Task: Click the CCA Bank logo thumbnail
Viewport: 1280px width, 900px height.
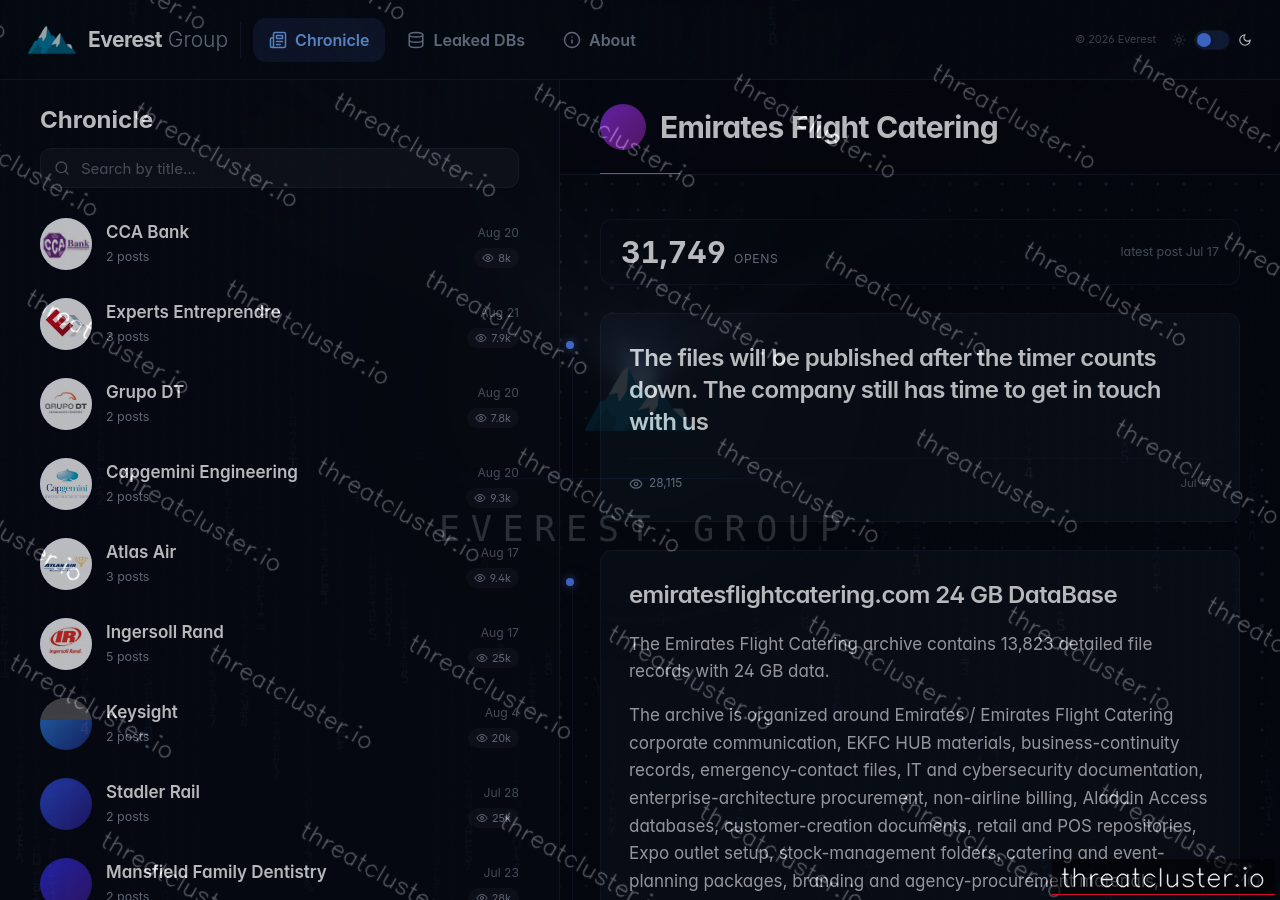Action: coord(66,244)
